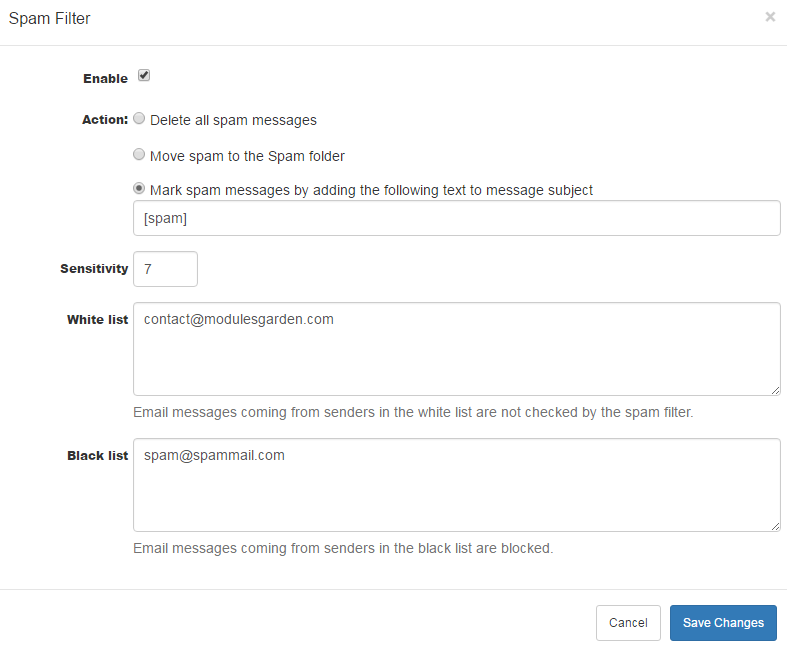Choose Move spam to the Spam folder
The image size is (787, 650).
coord(139,155)
